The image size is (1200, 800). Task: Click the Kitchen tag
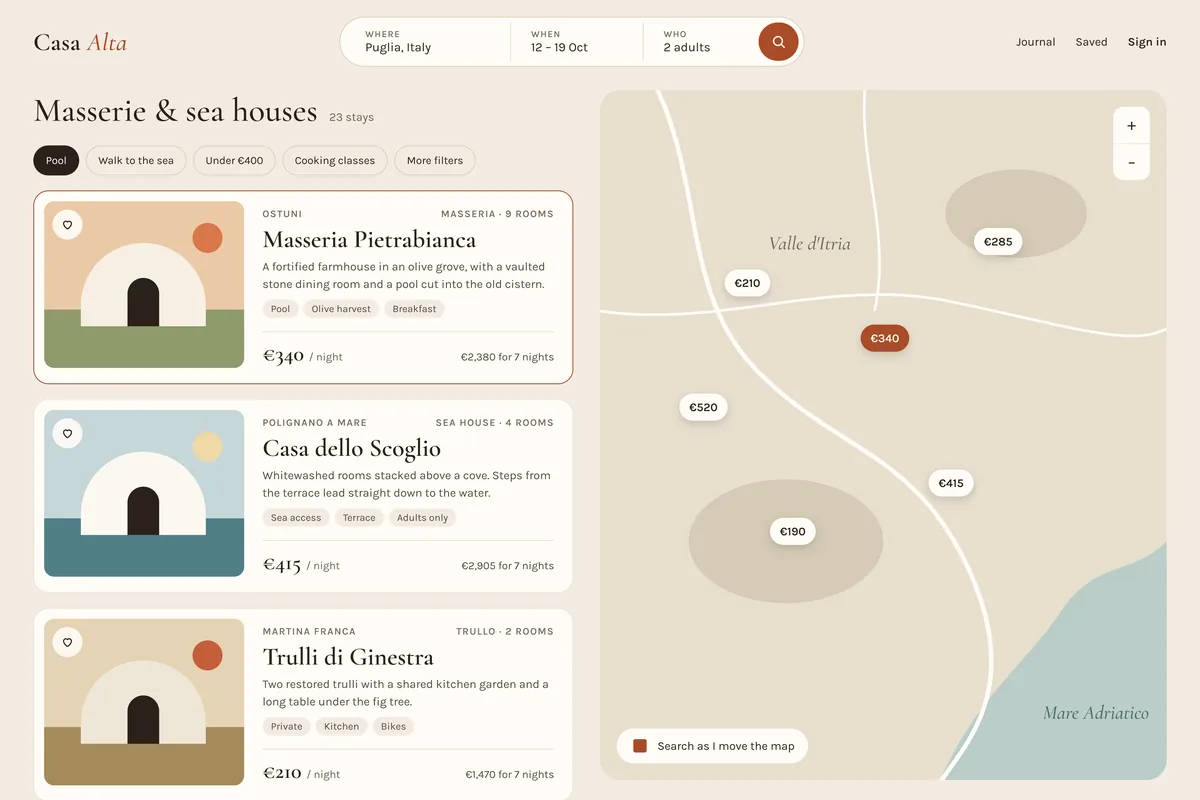point(341,727)
